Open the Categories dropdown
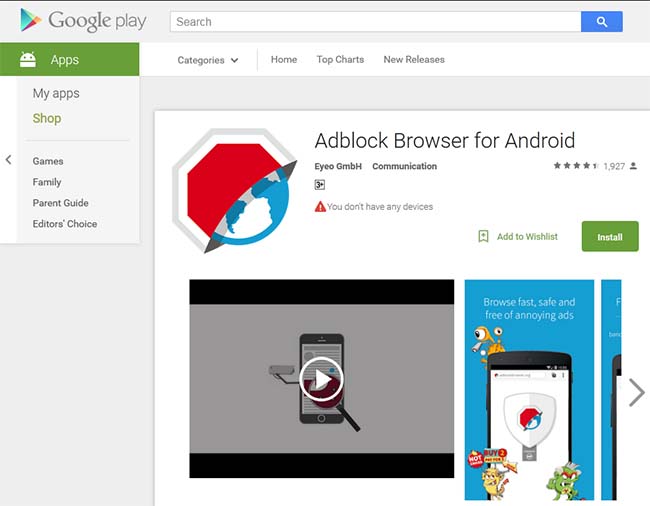Image resolution: width=650 pixels, height=506 pixels. pyautogui.click(x=208, y=60)
